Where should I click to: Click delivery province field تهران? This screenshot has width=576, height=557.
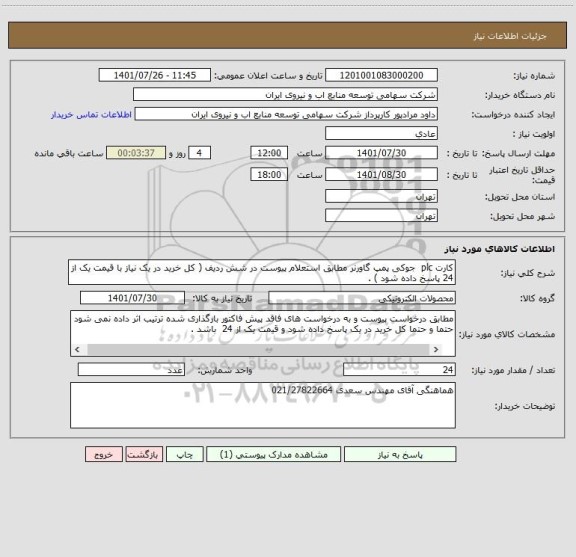point(381,196)
